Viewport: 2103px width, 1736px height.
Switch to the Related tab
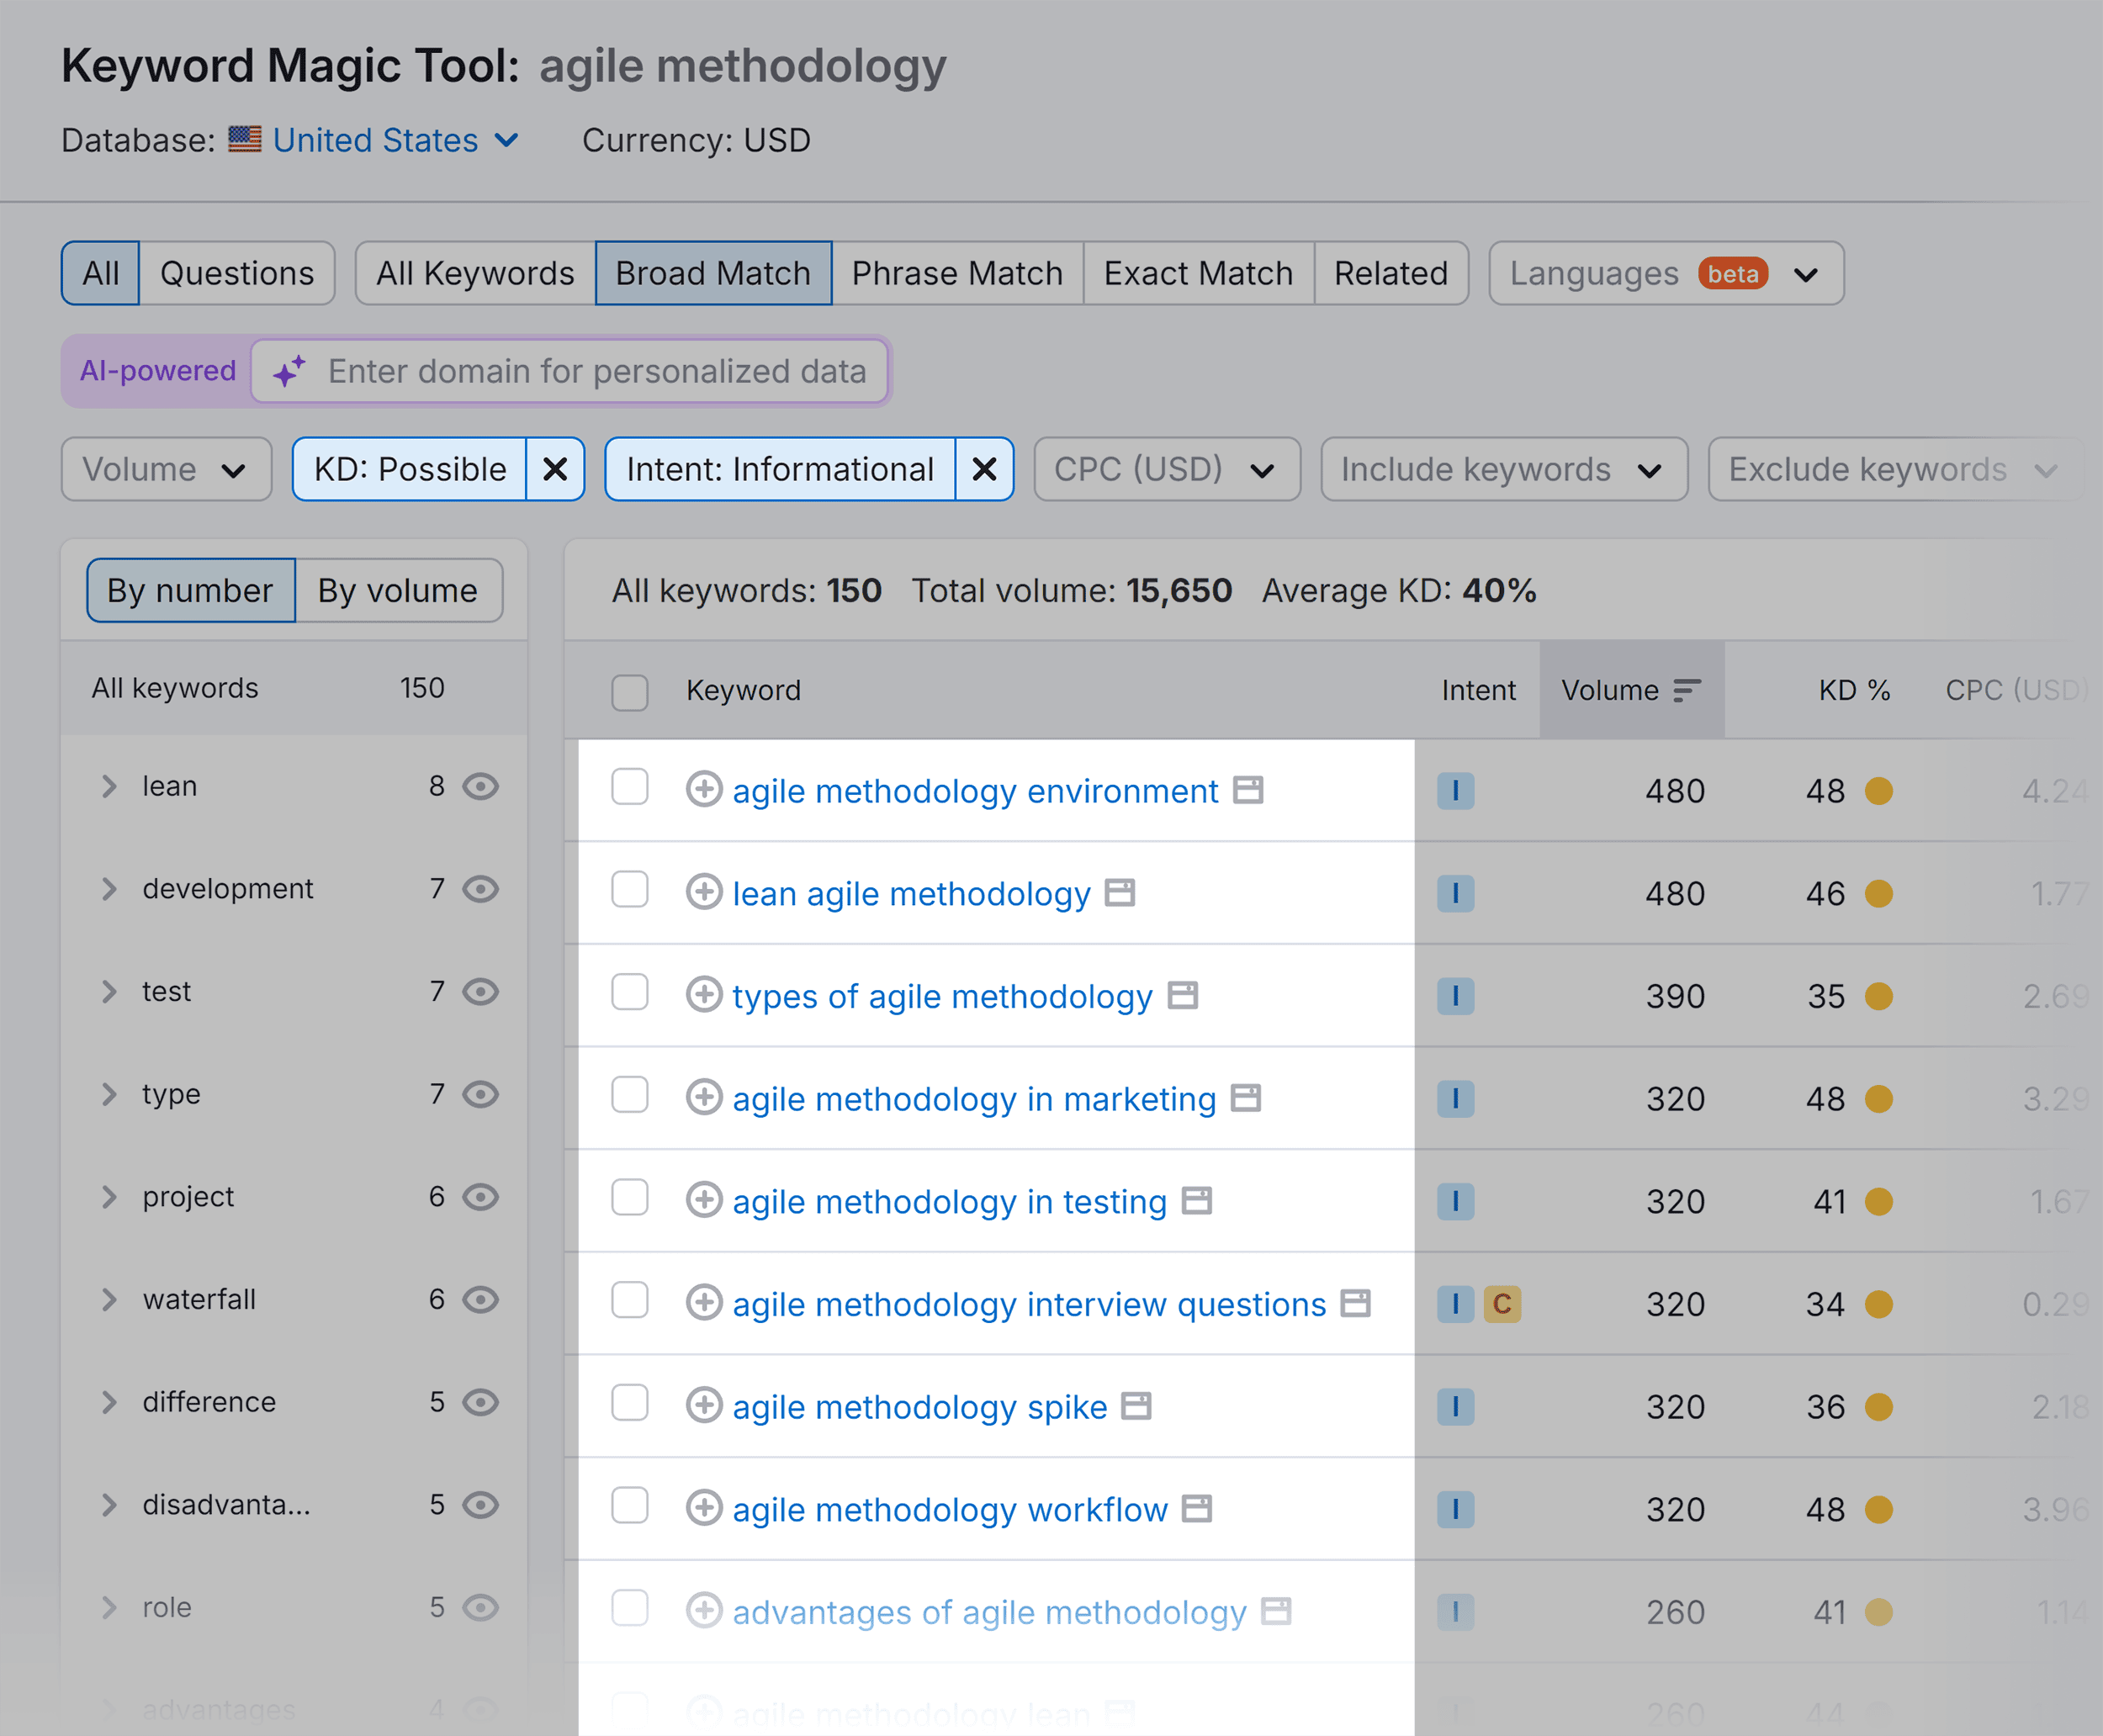point(1391,273)
